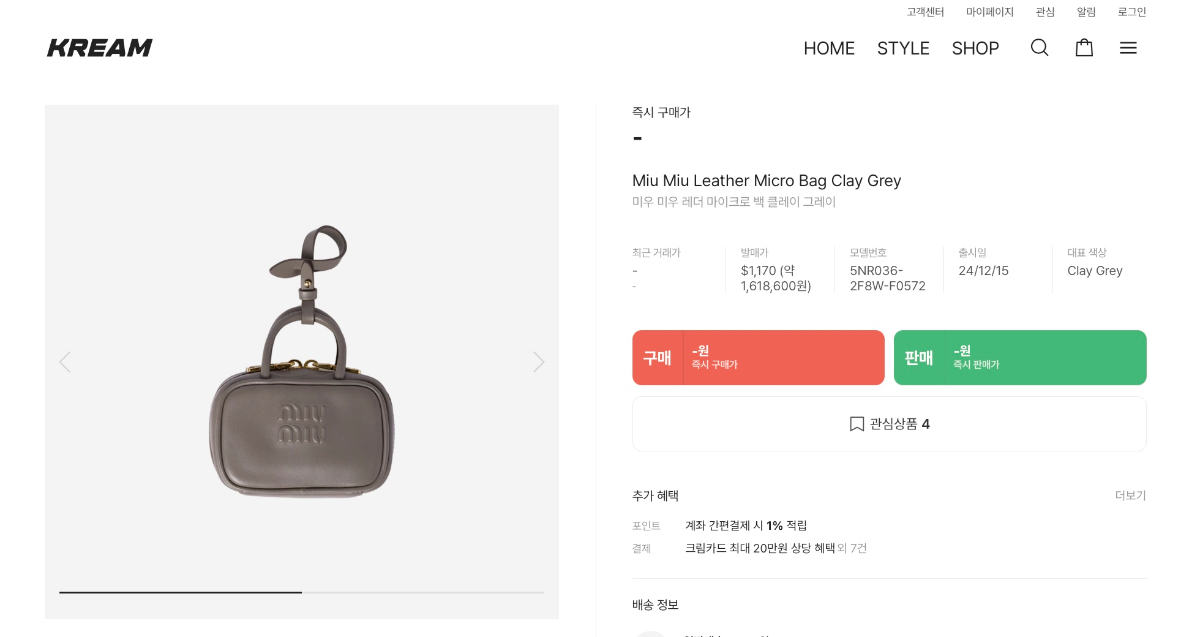Open the SHOP menu

(x=975, y=48)
